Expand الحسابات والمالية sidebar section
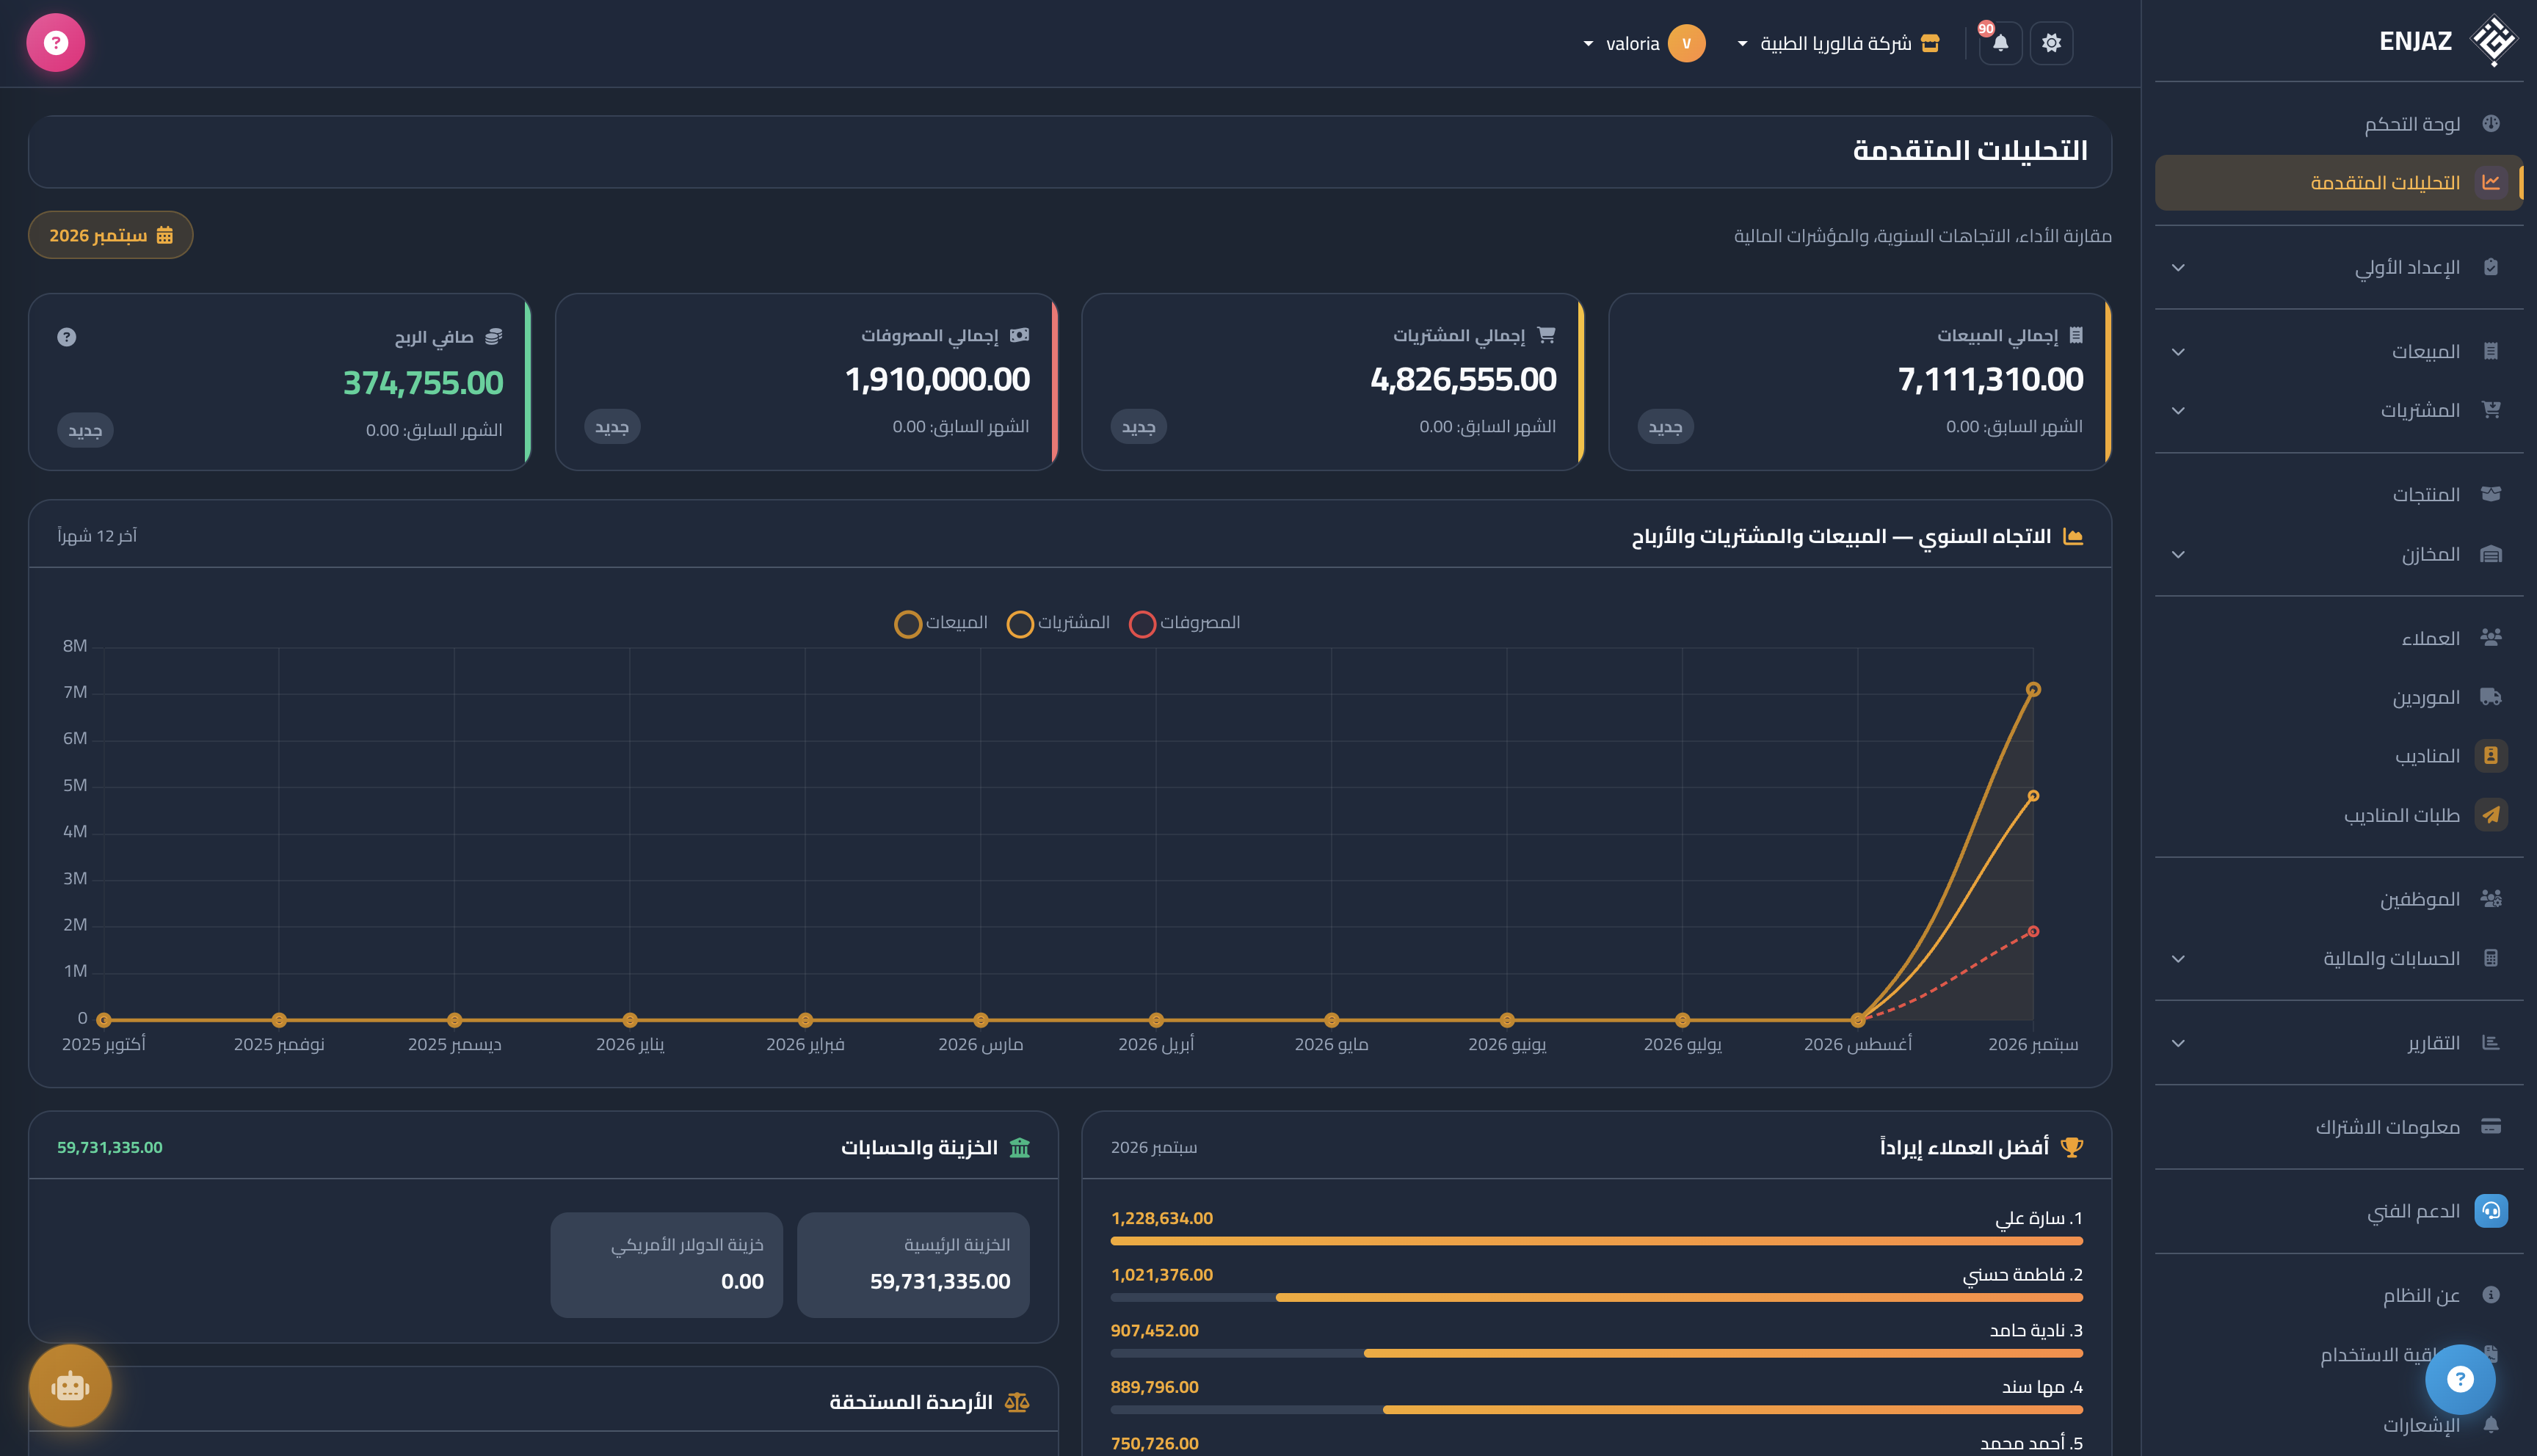The height and width of the screenshot is (1456, 2537). click(2339, 958)
